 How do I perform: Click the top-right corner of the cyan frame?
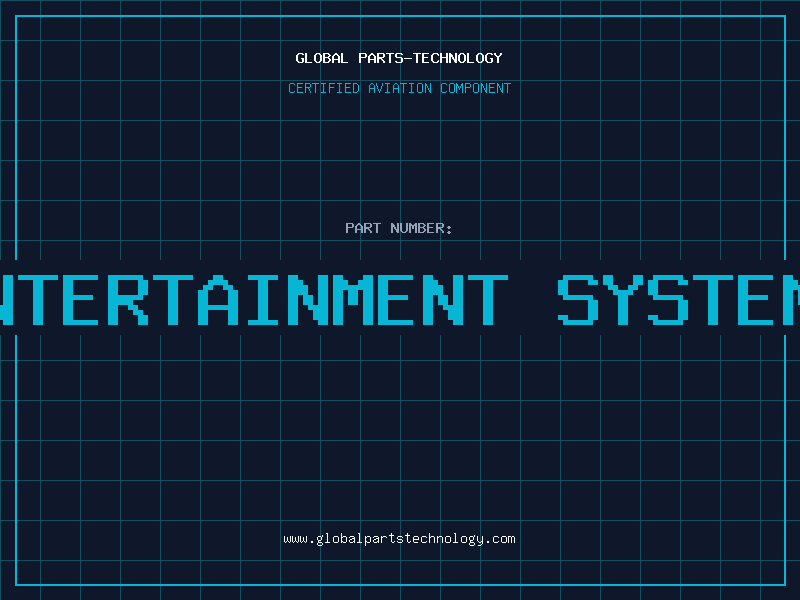click(x=785, y=15)
